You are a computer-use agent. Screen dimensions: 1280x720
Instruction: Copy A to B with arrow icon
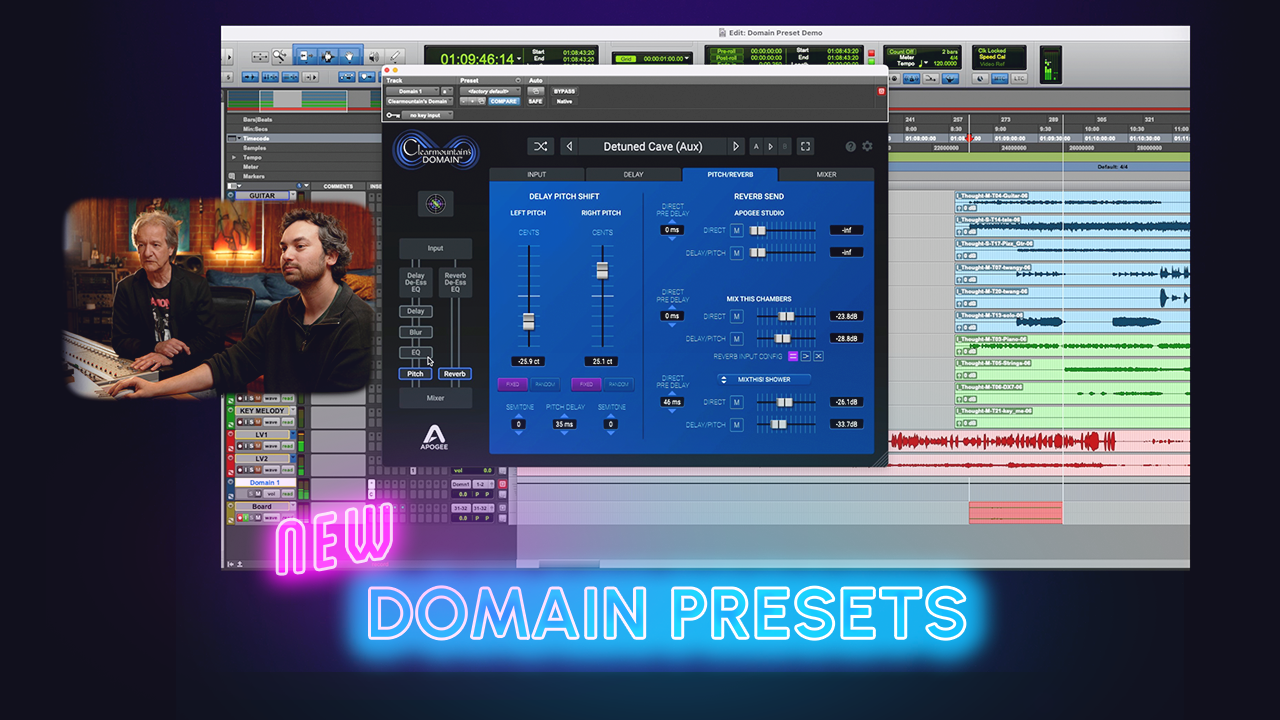[770, 147]
